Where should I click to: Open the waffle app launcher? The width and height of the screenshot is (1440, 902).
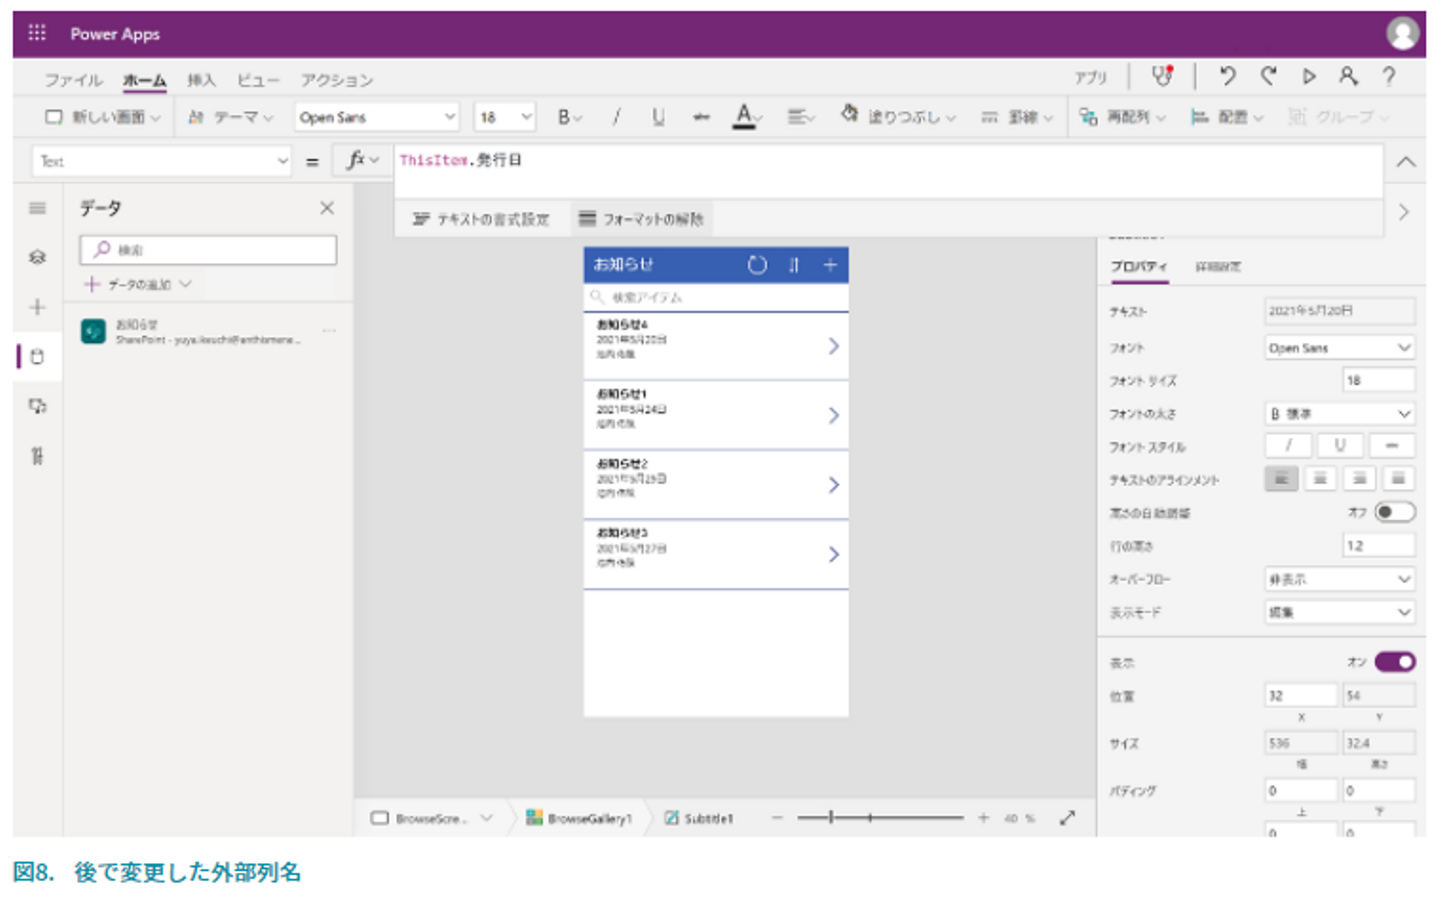pos(37,33)
